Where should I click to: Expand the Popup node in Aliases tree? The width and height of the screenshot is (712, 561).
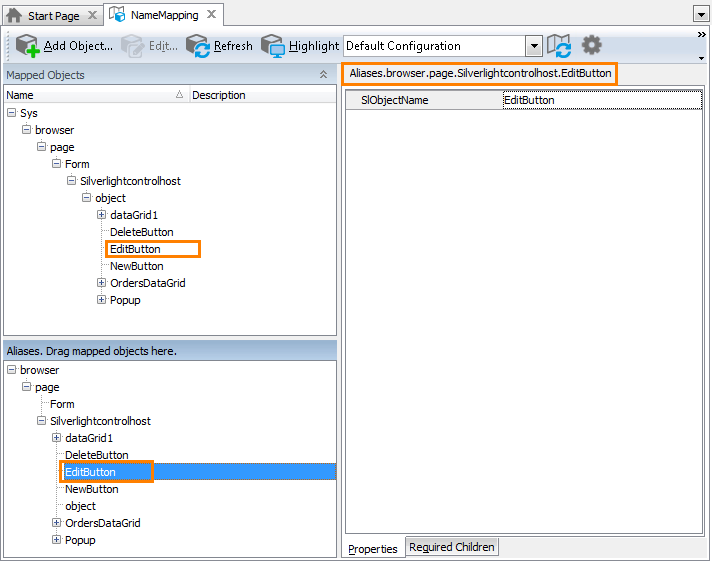(x=56, y=540)
